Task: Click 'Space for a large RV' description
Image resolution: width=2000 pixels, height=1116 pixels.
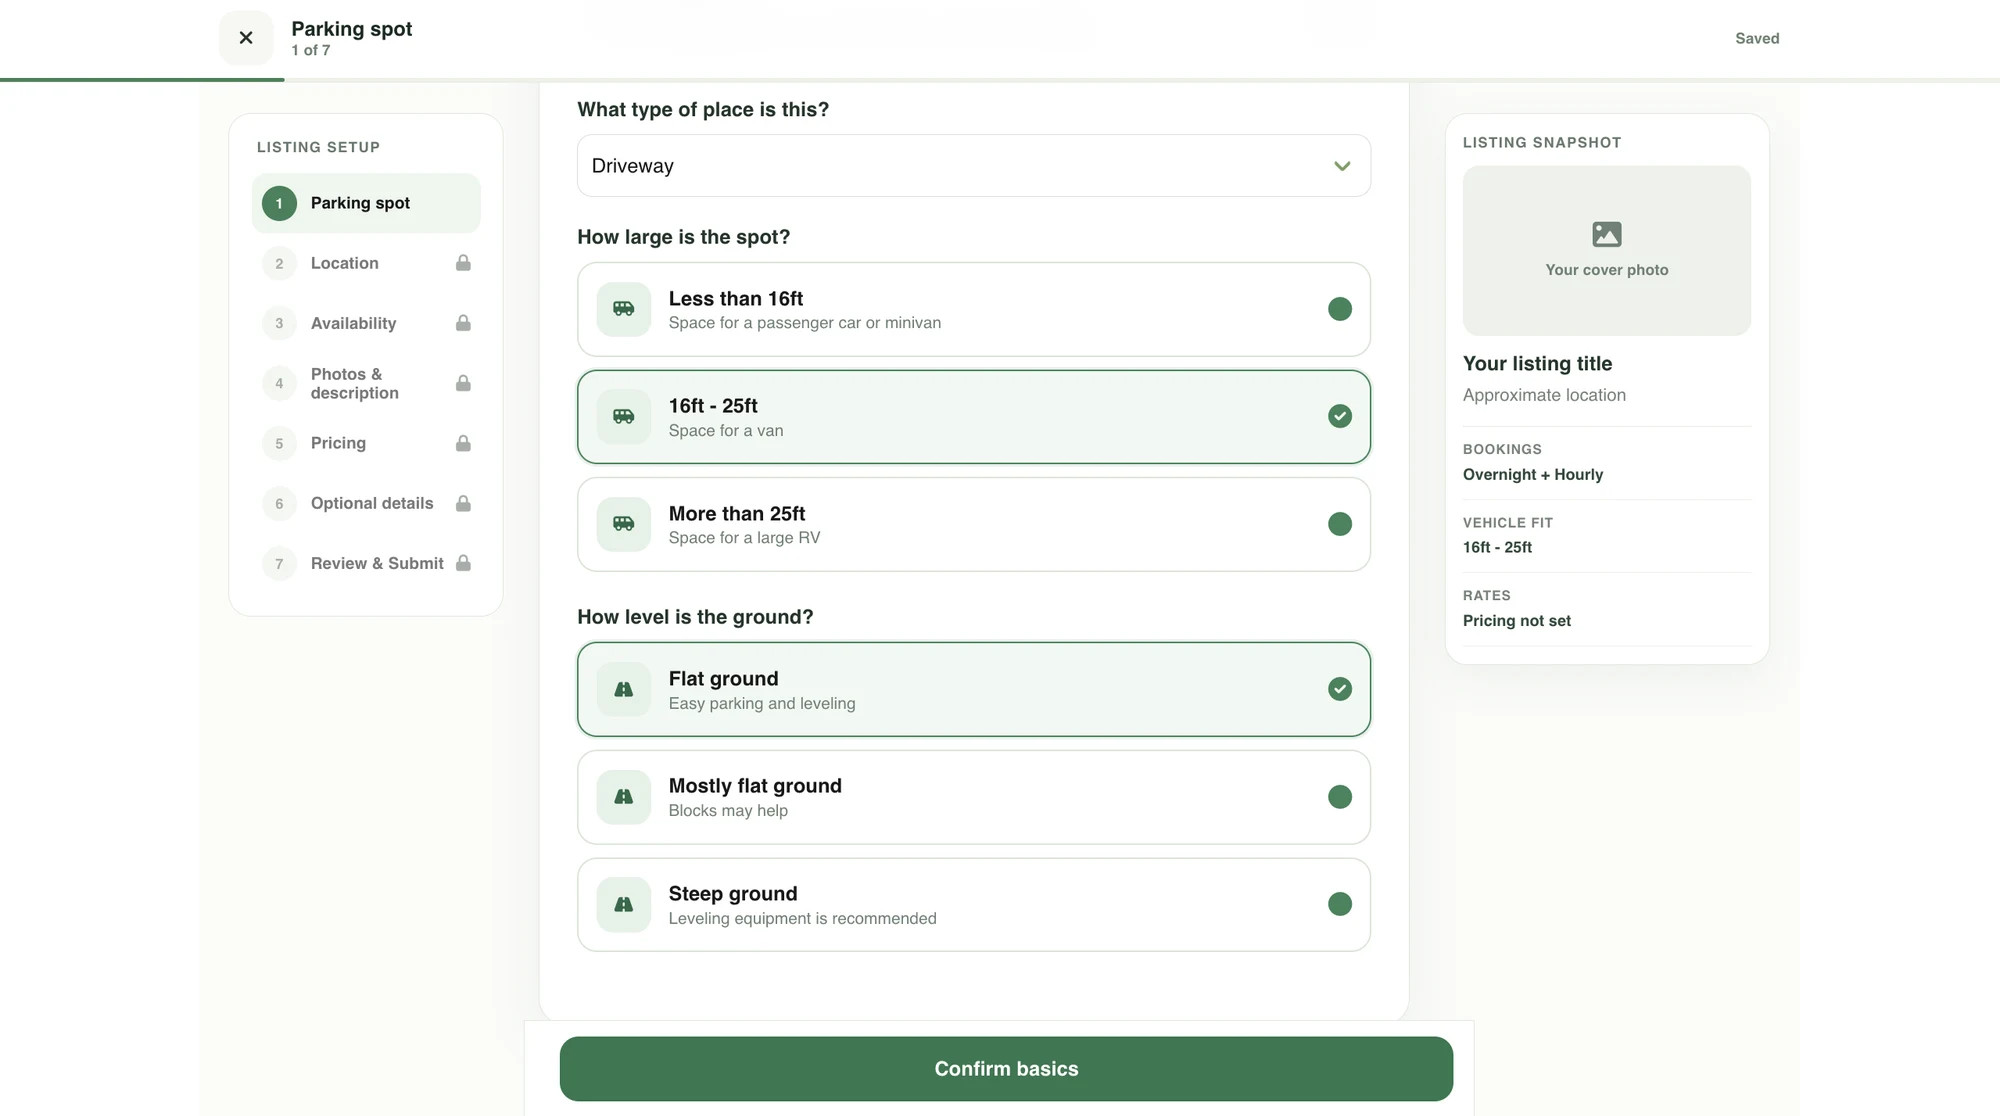Action: coord(745,538)
